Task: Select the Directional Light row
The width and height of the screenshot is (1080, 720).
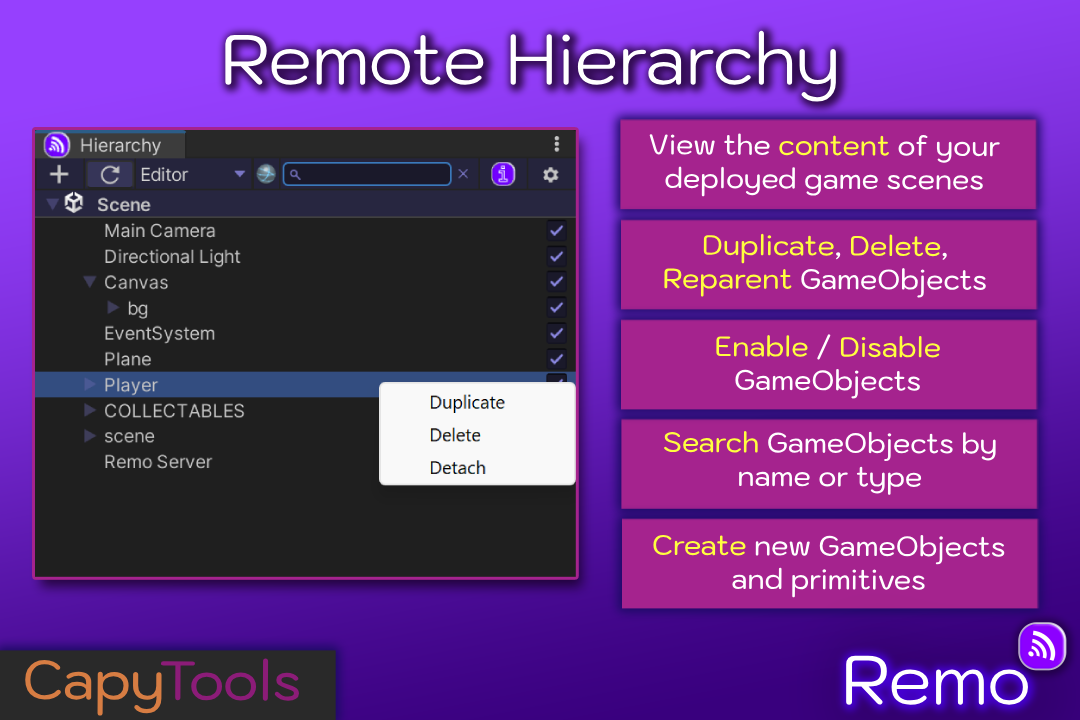Action: coord(305,256)
